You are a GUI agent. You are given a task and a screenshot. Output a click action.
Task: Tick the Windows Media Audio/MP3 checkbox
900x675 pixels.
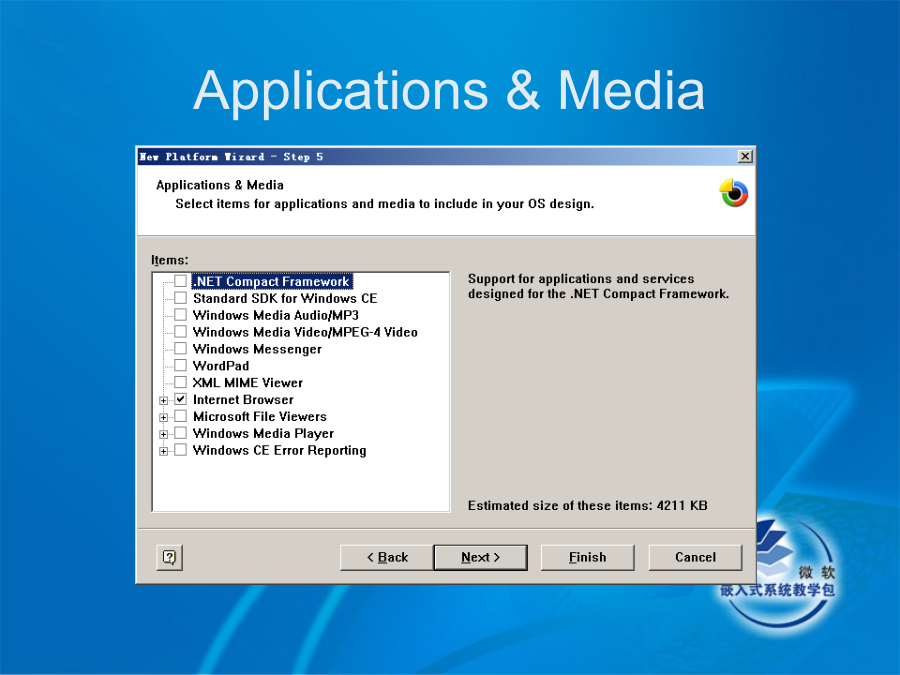coord(180,315)
